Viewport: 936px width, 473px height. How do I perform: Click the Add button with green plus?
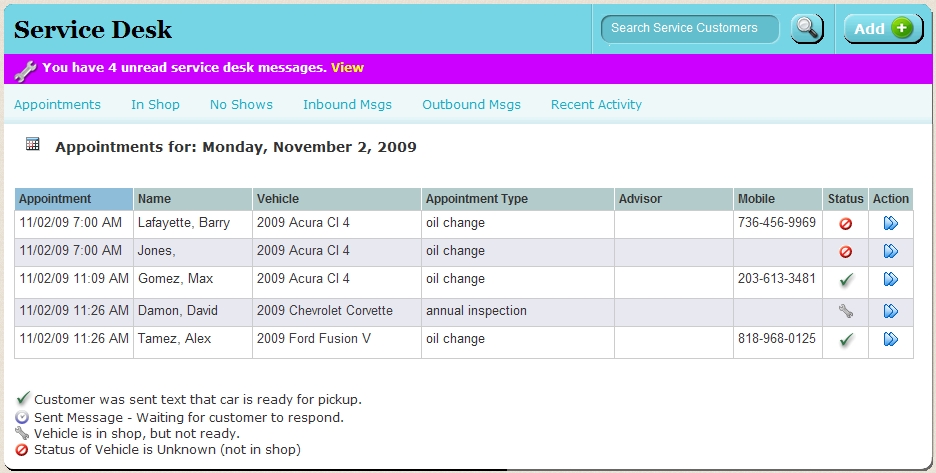point(883,29)
